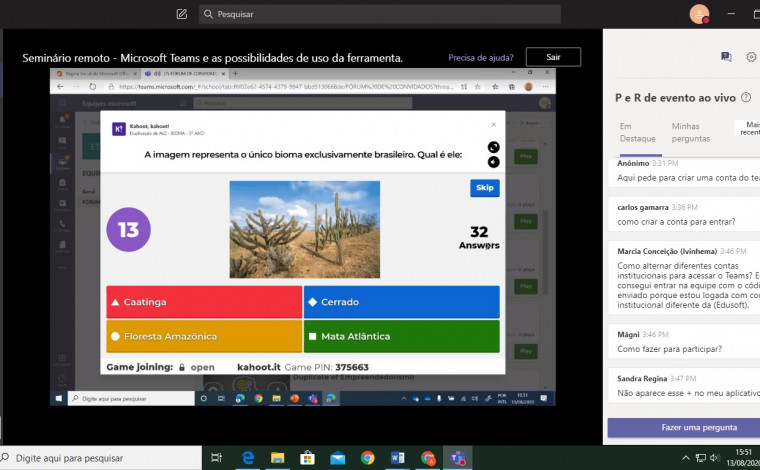760x470 pixels.
Task: Open File Explorer from the taskbar
Action: click(278, 458)
